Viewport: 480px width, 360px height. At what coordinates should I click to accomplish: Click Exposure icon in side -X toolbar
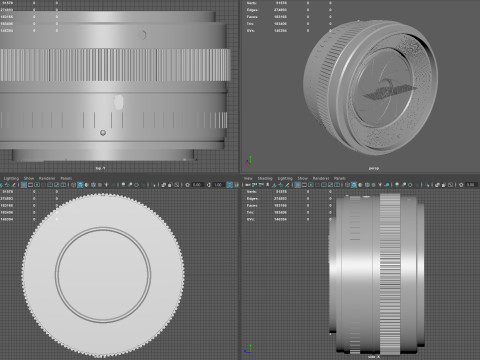pyautogui.click(x=461, y=184)
